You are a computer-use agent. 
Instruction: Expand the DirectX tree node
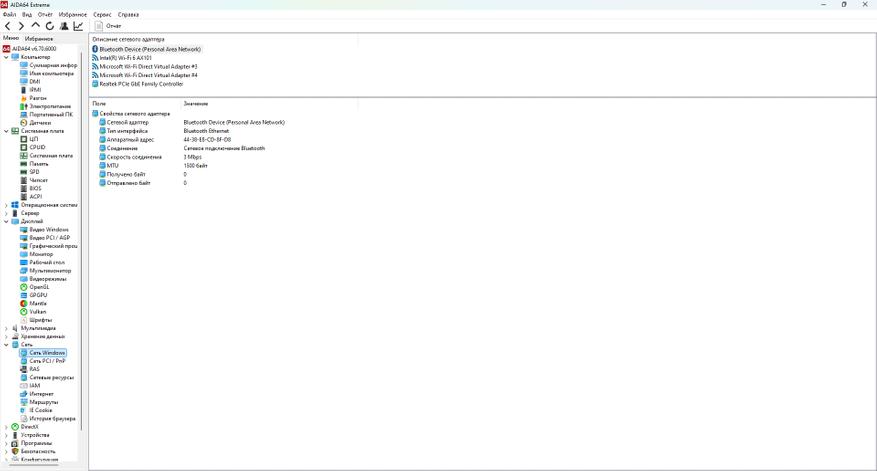[x=6, y=427]
